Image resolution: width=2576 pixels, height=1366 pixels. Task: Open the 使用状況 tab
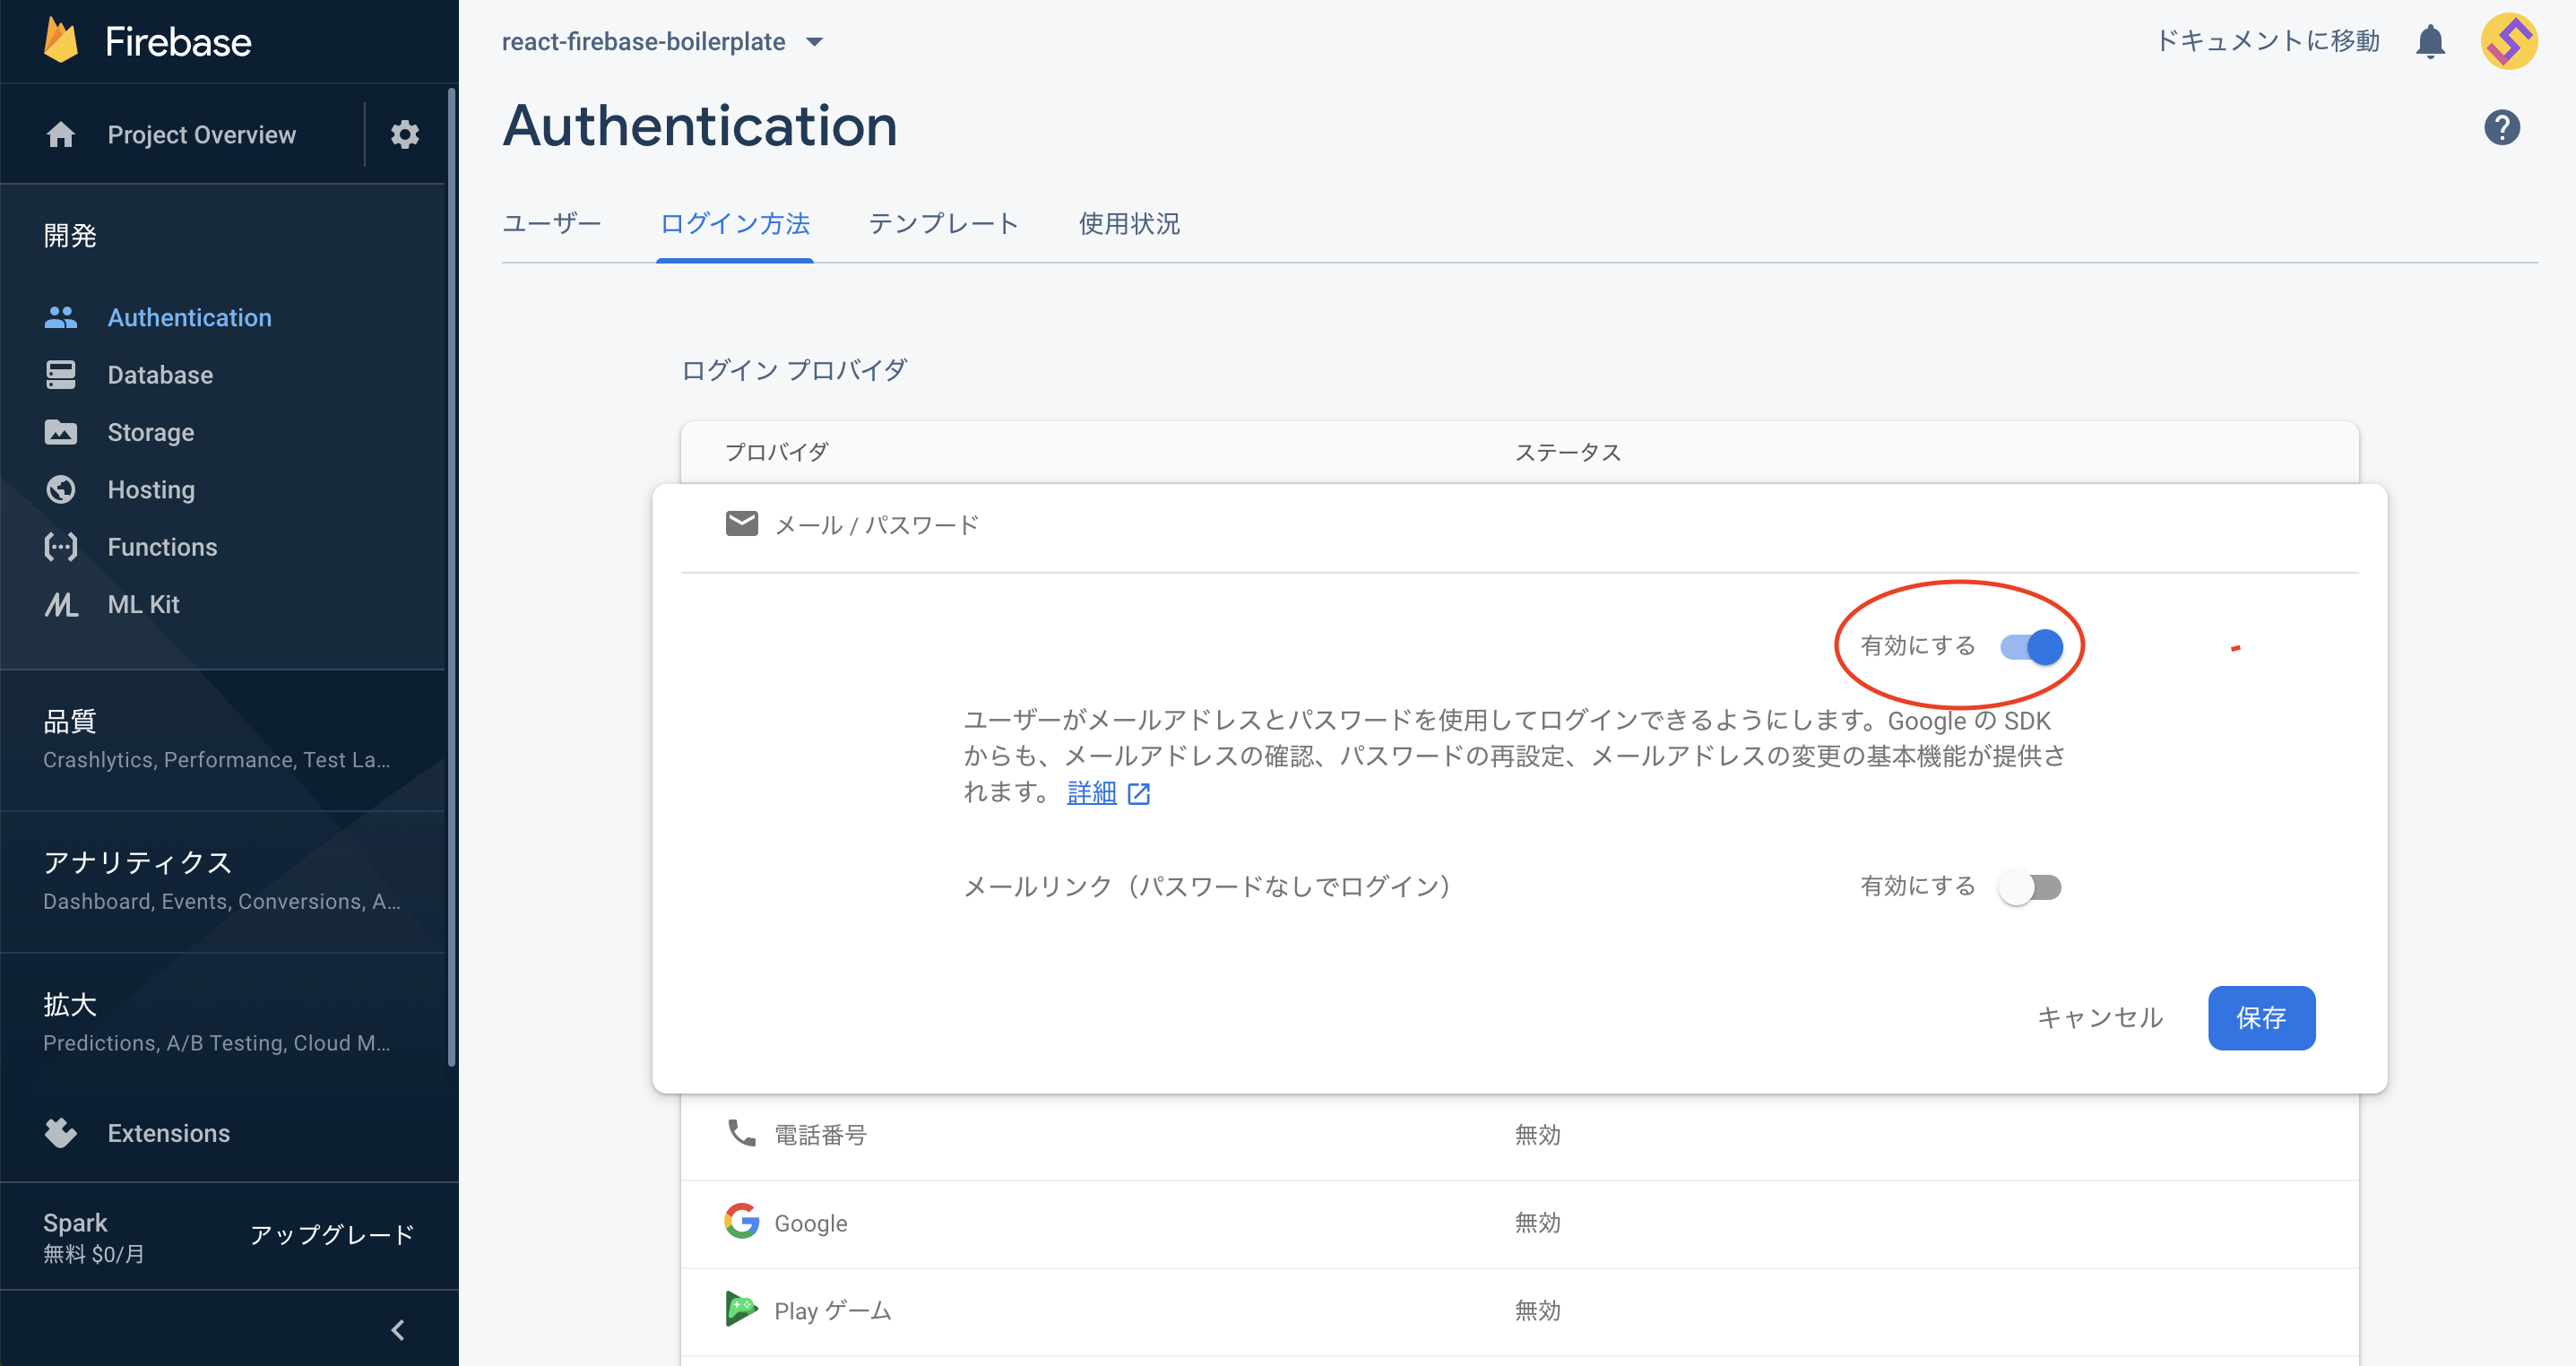1129,224
